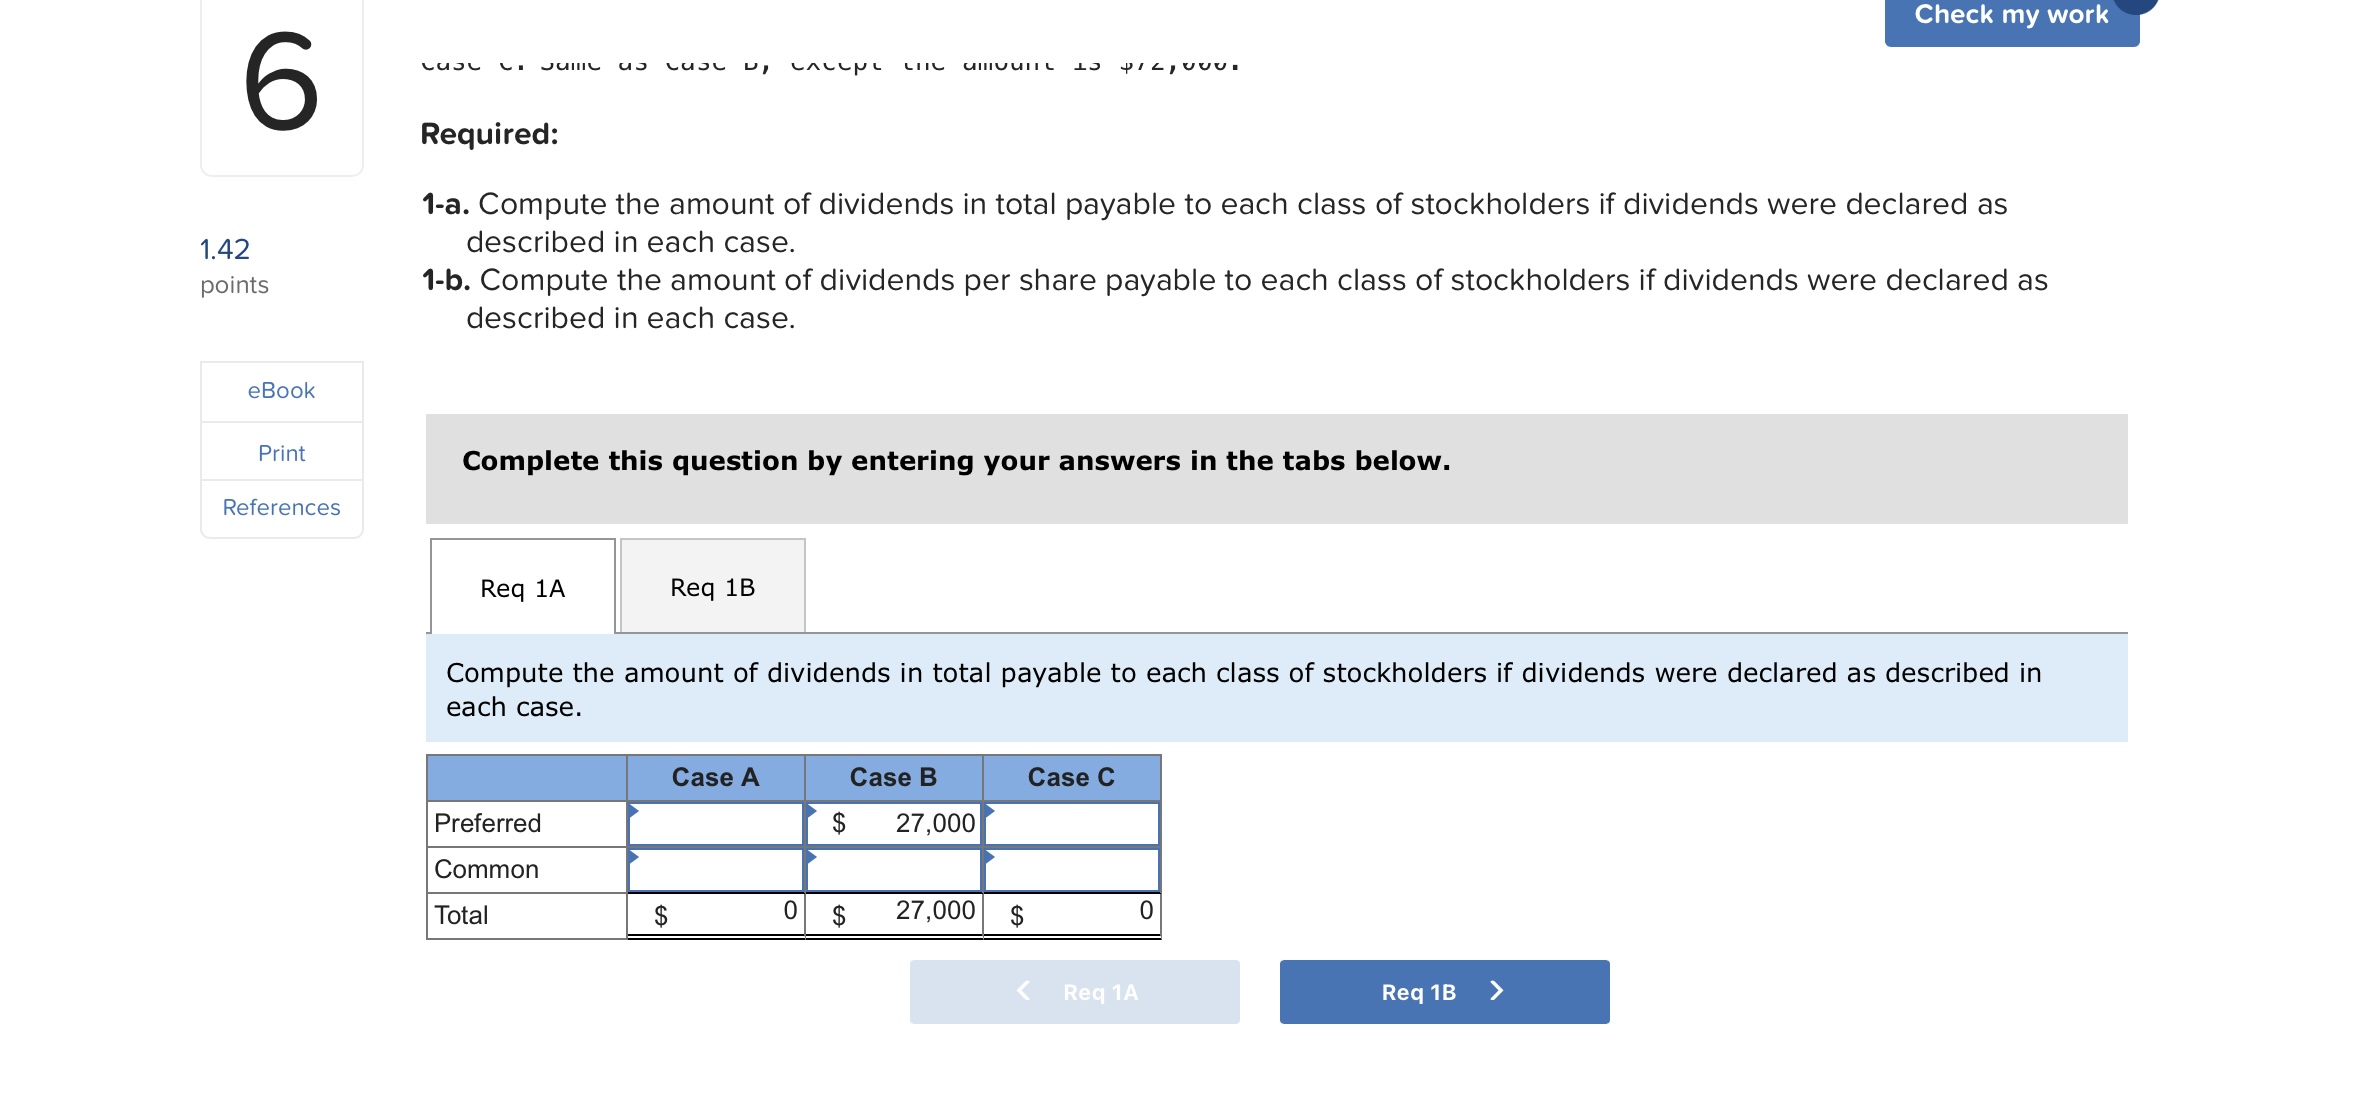Click the disabled Req 1A previous button
This screenshot has height=1107, width=2360.
[x=1074, y=992]
